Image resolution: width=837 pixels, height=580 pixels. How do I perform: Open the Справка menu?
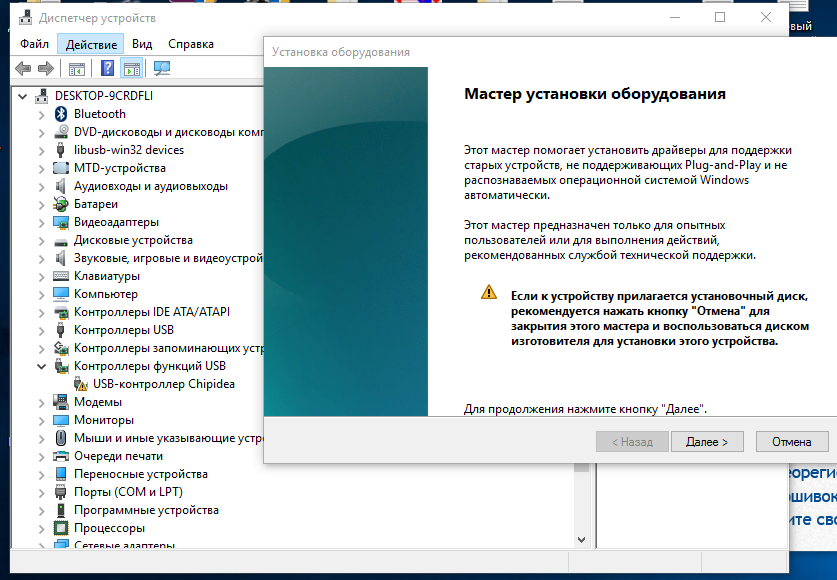(191, 44)
